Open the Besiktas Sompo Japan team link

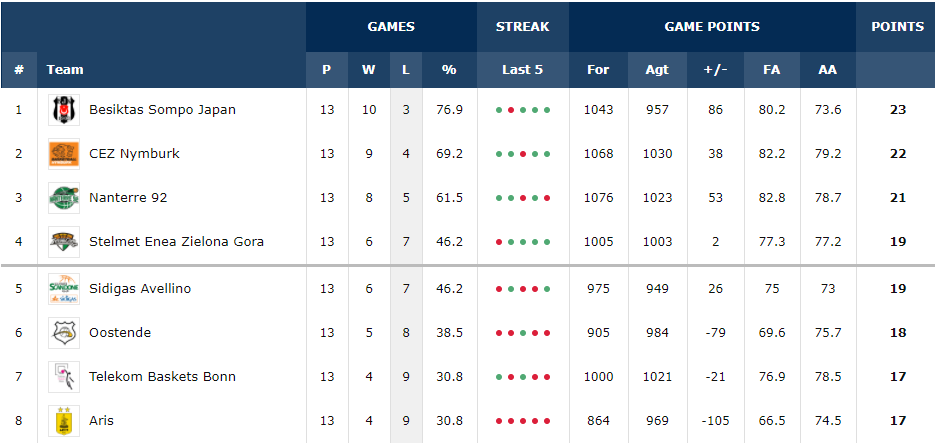click(162, 110)
